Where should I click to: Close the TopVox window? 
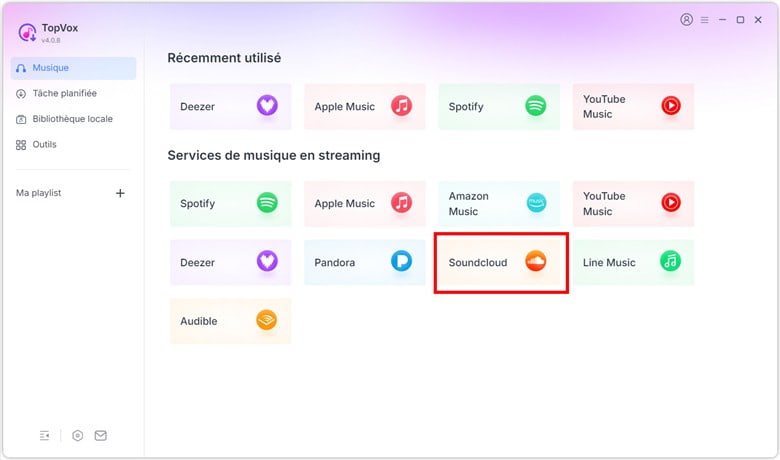pyautogui.click(x=758, y=20)
